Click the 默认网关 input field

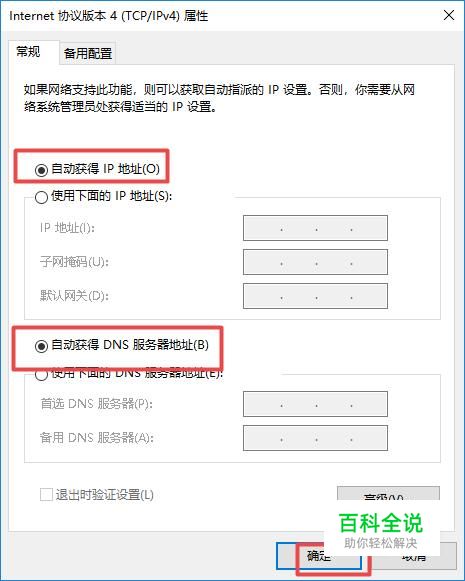point(315,296)
